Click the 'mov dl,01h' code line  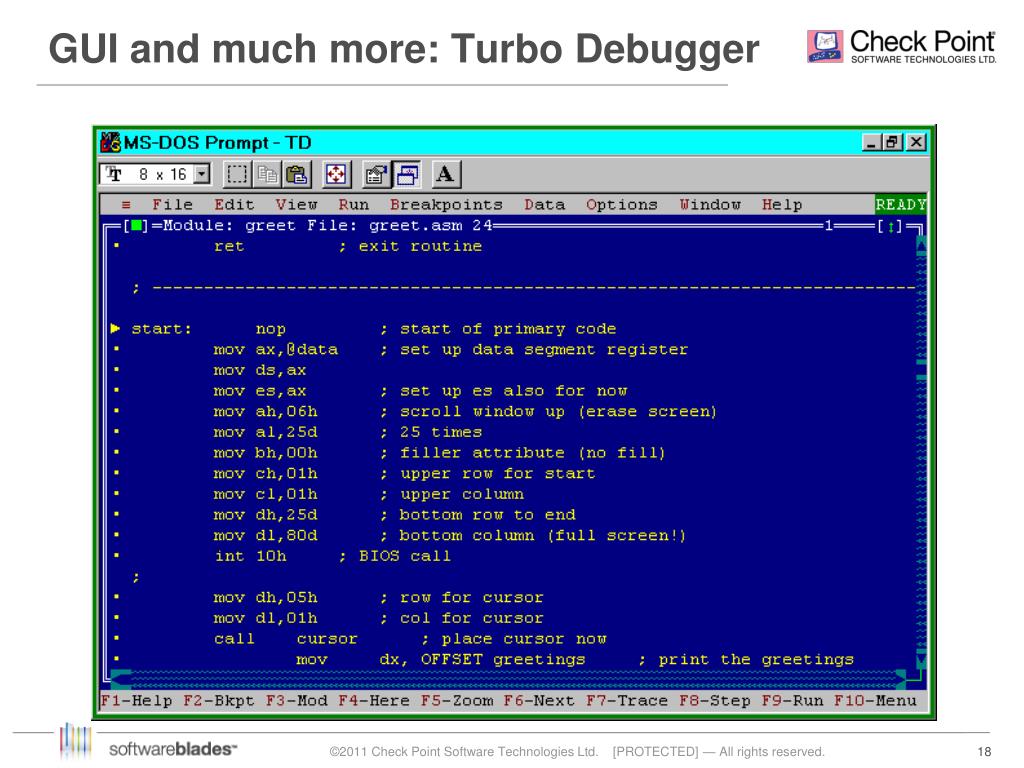[x=378, y=618]
